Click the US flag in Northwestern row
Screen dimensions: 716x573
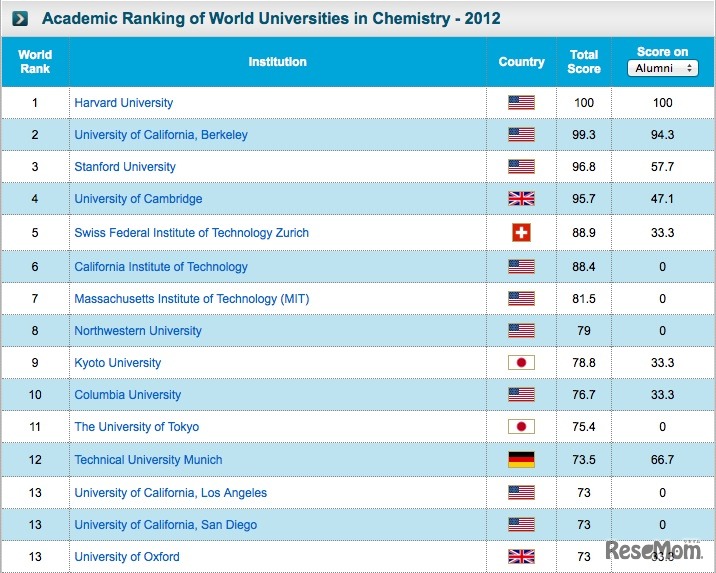pos(521,331)
